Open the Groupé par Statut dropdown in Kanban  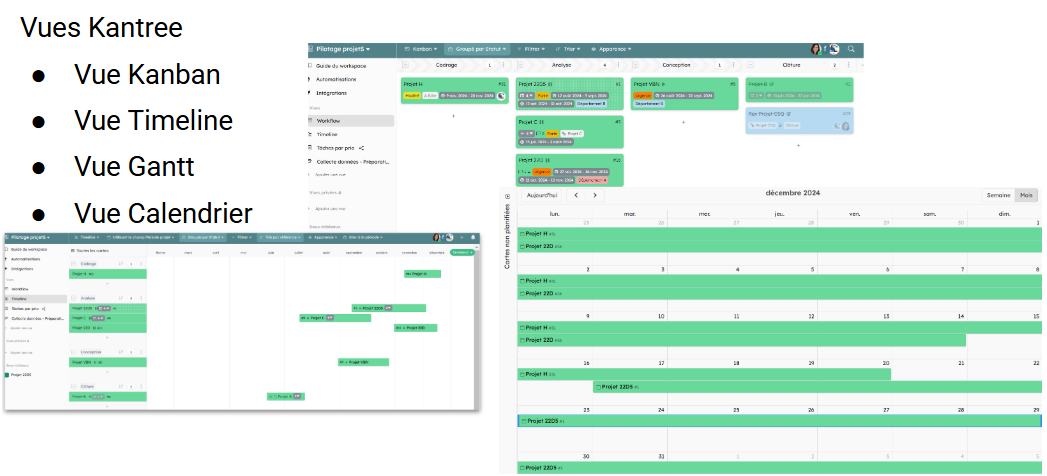point(477,49)
